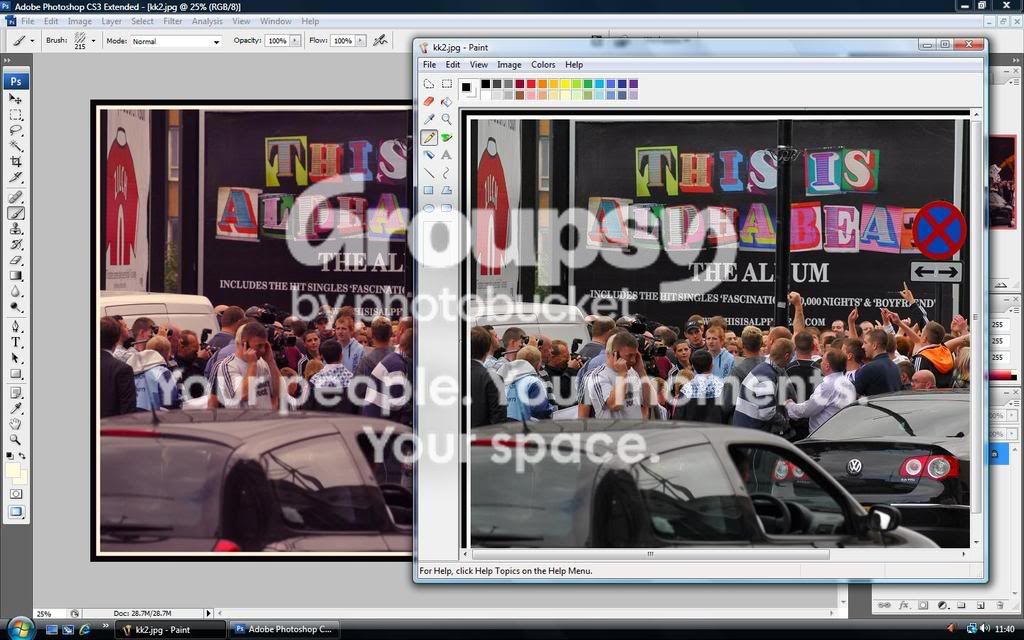Pick the Polygon tool in Paint
This screenshot has width=1024, height=640.
tap(446, 190)
